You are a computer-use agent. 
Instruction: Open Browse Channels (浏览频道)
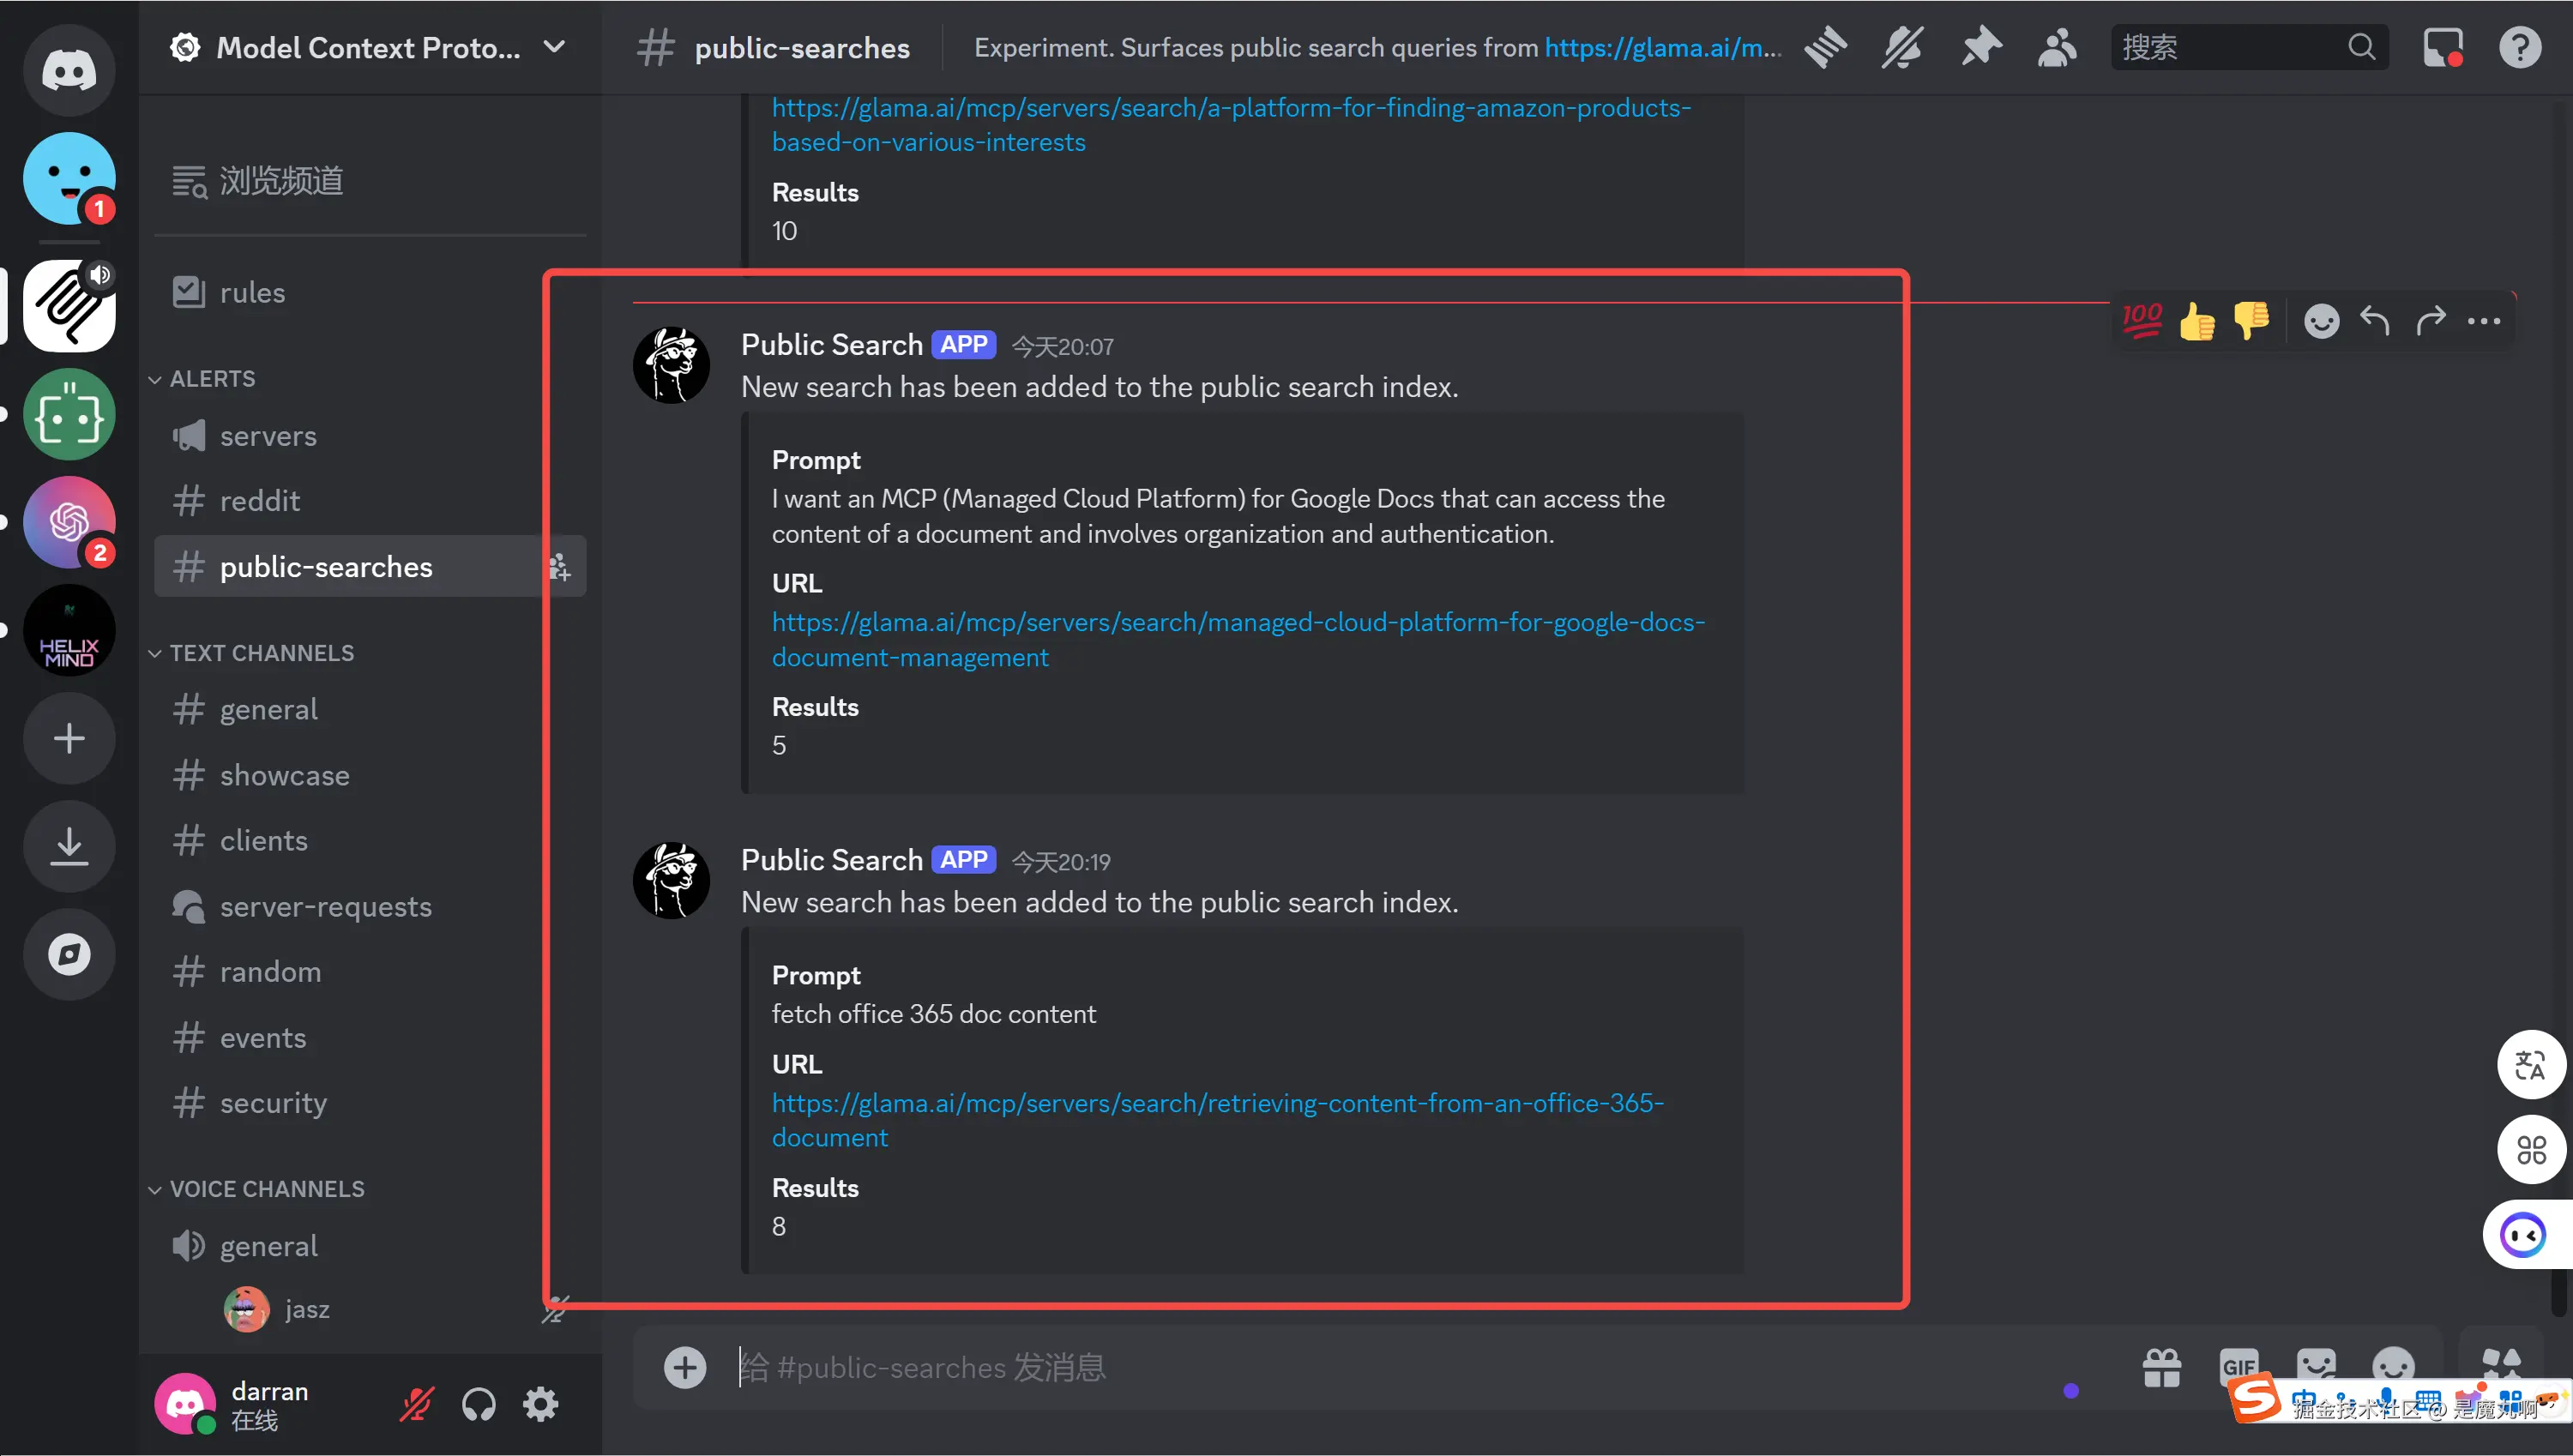(370, 181)
